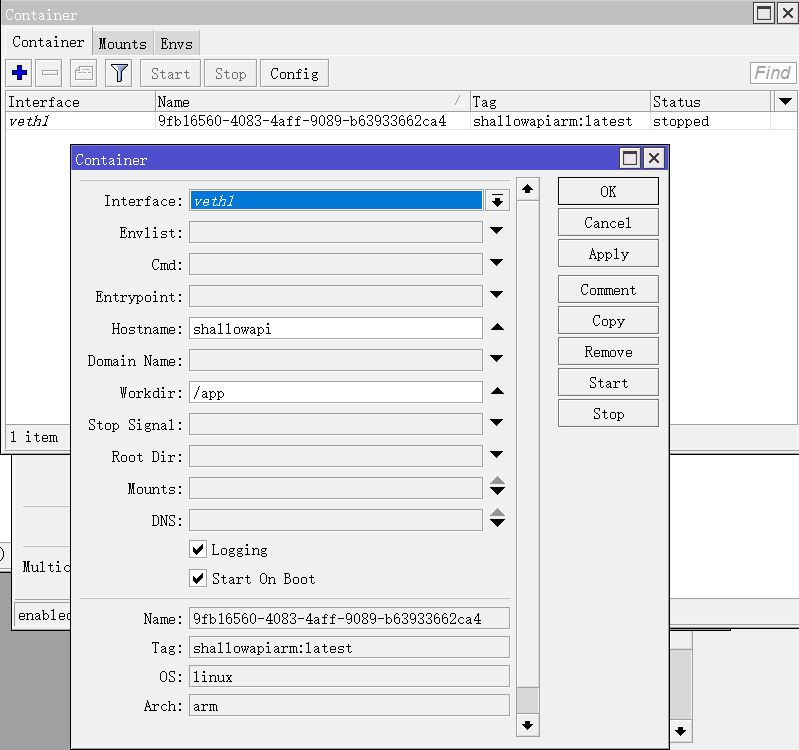Viewport: 799px width, 750px height.
Task: Expand the Stop Signal field
Action: (x=497, y=422)
